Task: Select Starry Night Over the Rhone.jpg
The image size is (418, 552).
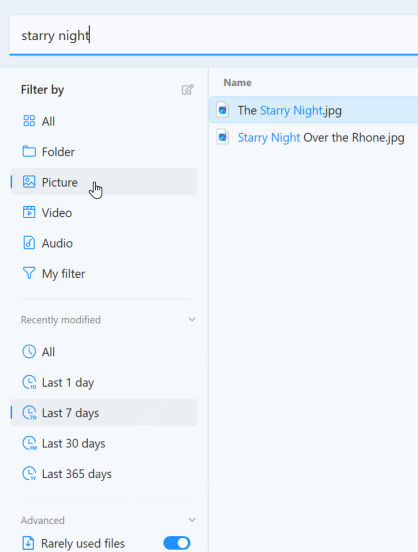Action: click(314, 137)
